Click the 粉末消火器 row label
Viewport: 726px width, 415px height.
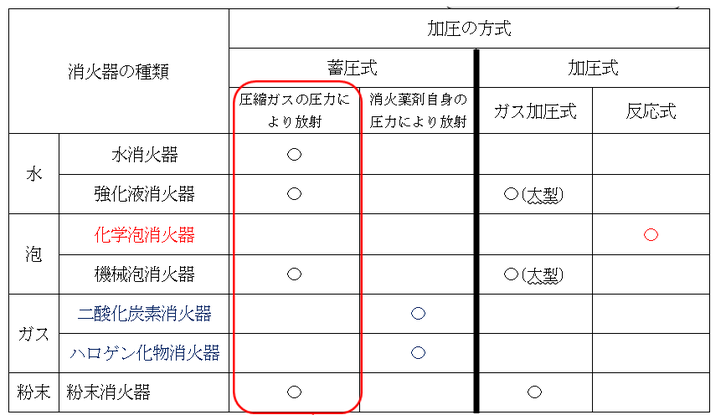click(108, 392)
